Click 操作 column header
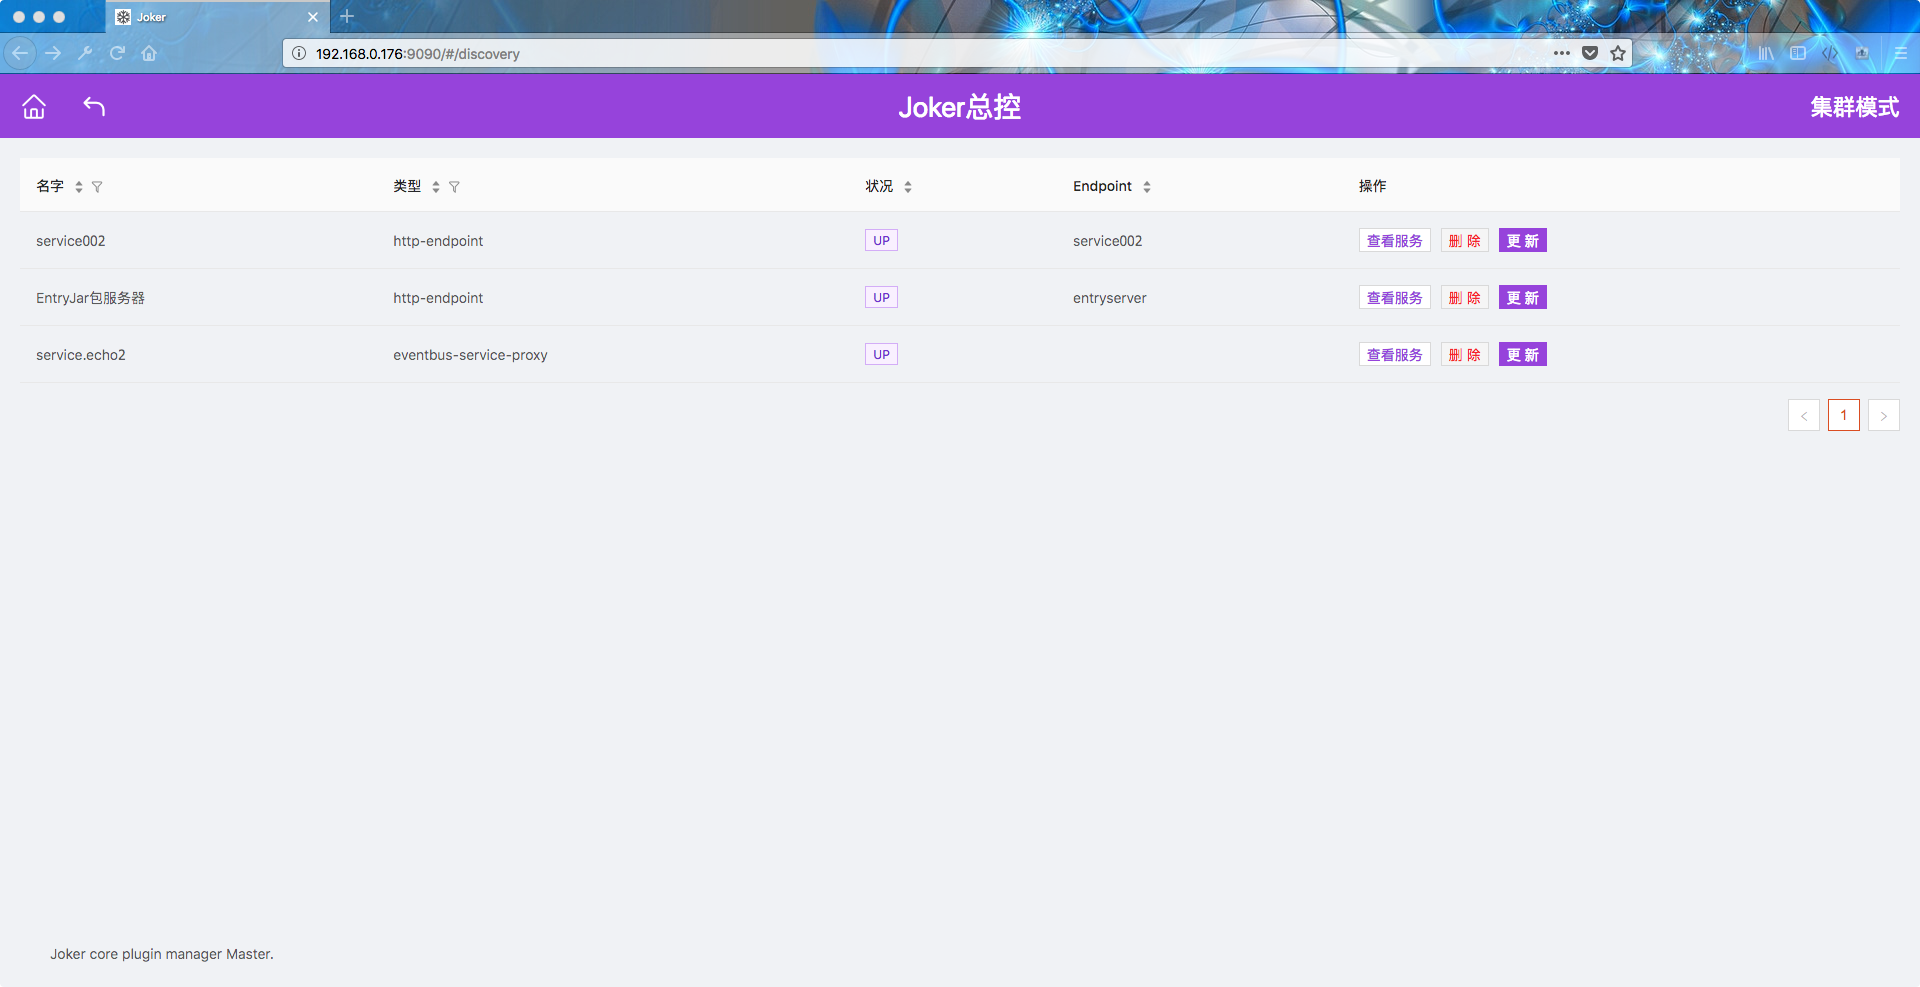1920x987 pixels. click(x=1372, y=186)
